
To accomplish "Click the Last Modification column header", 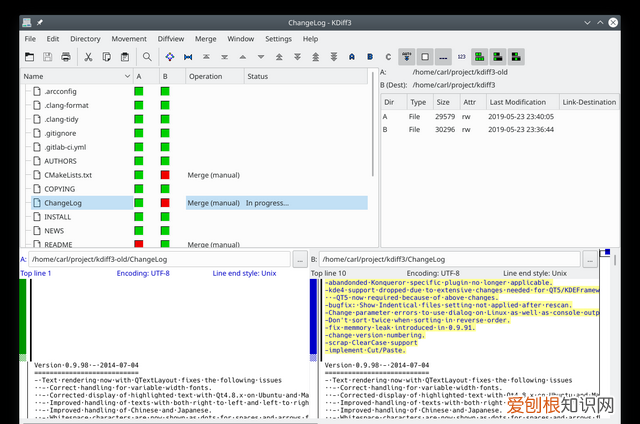I will [518, 102].
